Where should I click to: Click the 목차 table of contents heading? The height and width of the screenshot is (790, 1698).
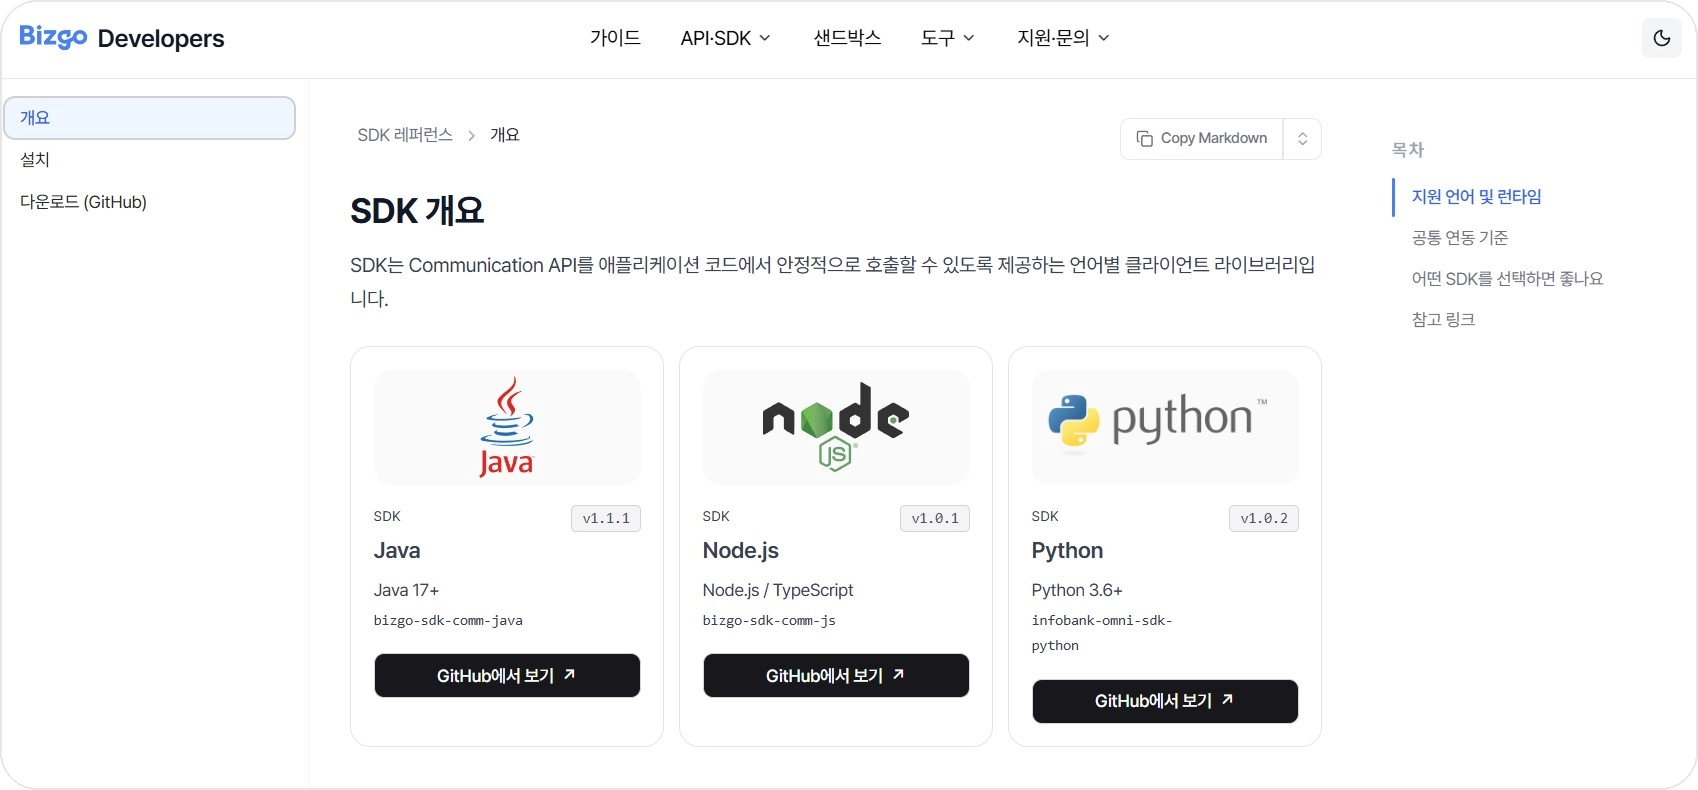coord(1408,150)
